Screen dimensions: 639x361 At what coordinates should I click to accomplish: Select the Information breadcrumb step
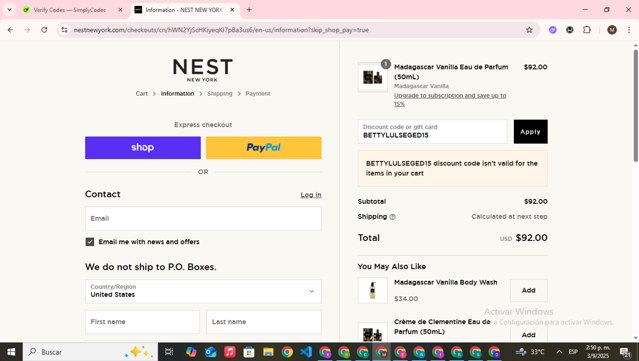(177, 93)
